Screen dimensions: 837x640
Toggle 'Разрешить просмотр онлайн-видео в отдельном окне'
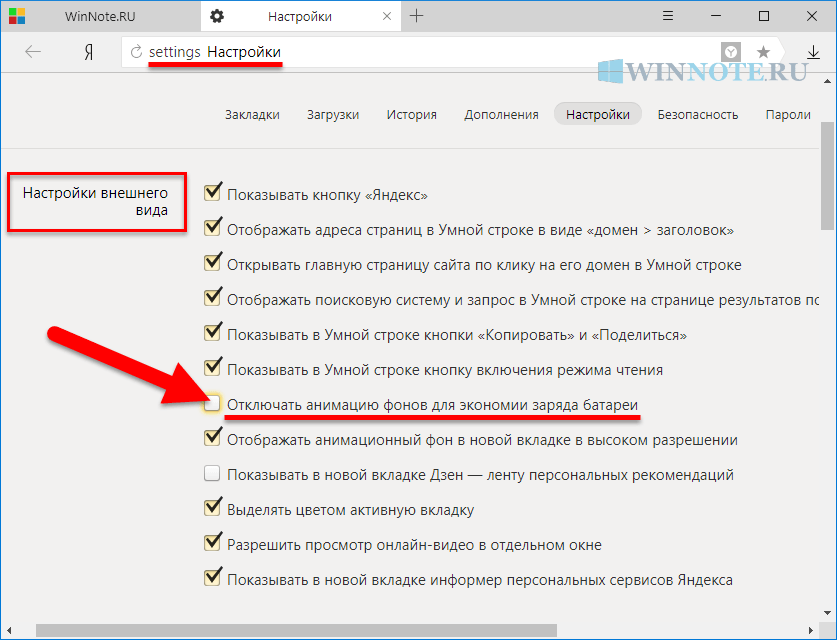212,543
